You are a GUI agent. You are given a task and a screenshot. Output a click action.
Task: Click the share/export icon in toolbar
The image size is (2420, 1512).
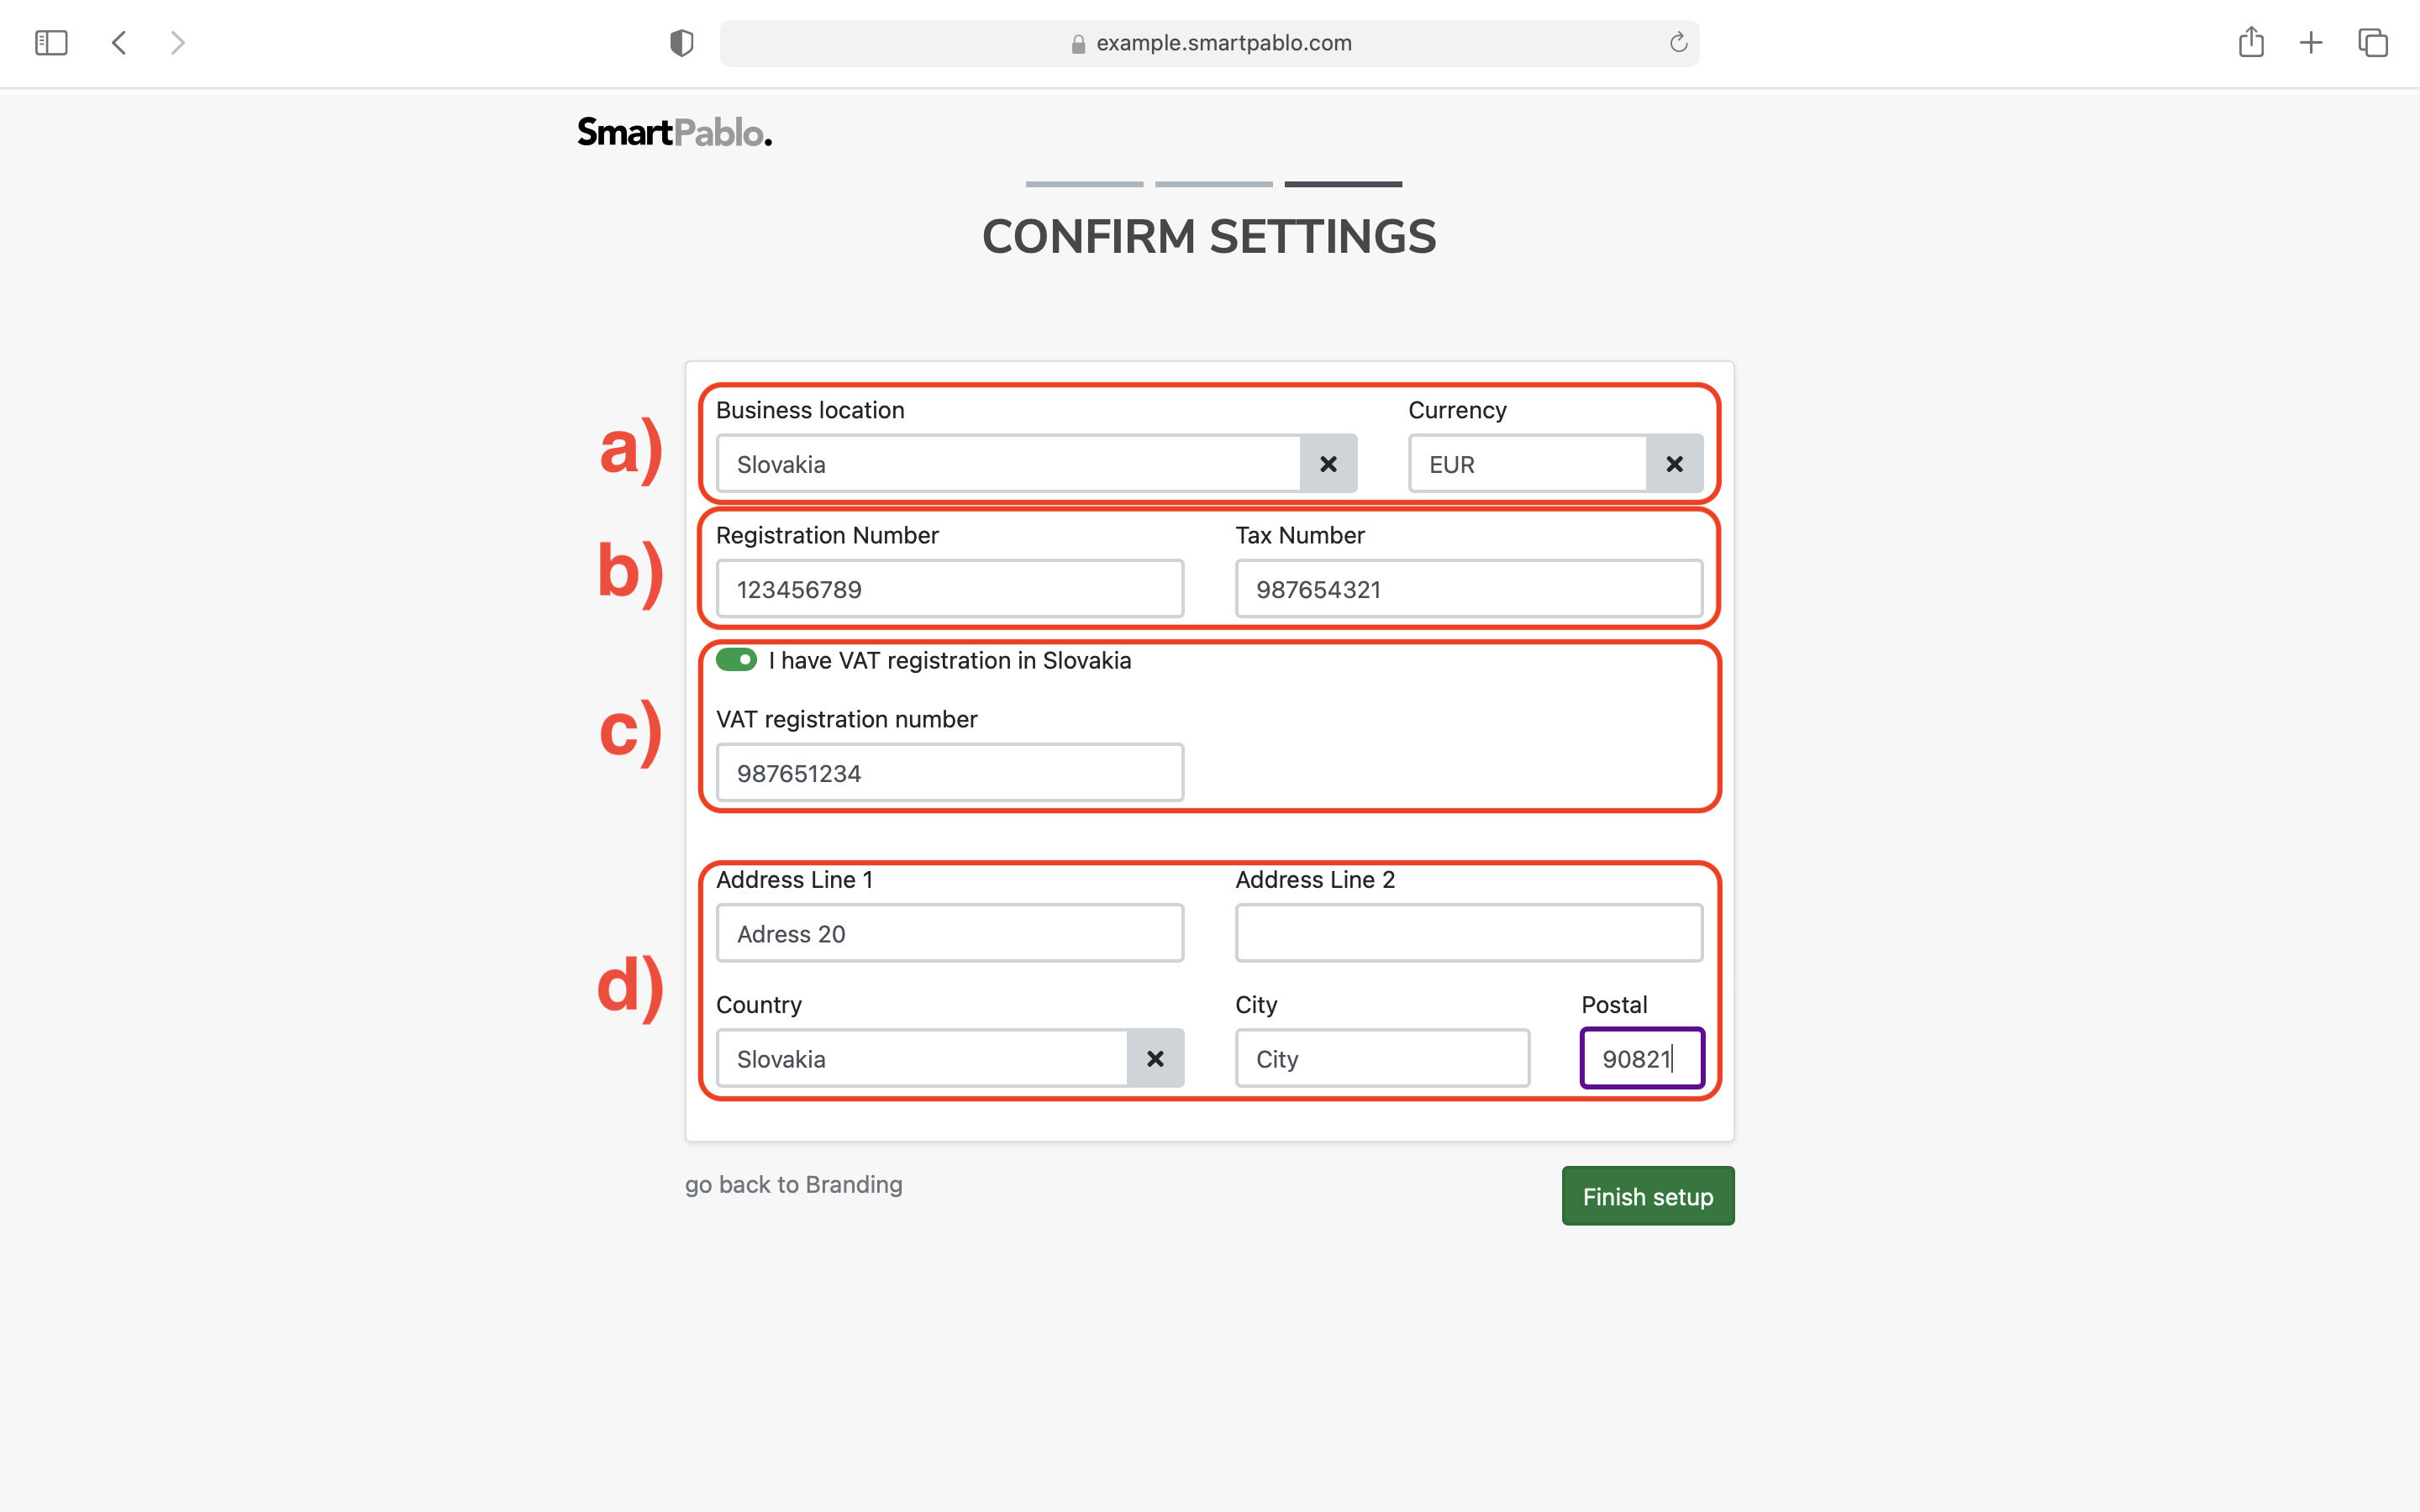tap(2253, 44)
